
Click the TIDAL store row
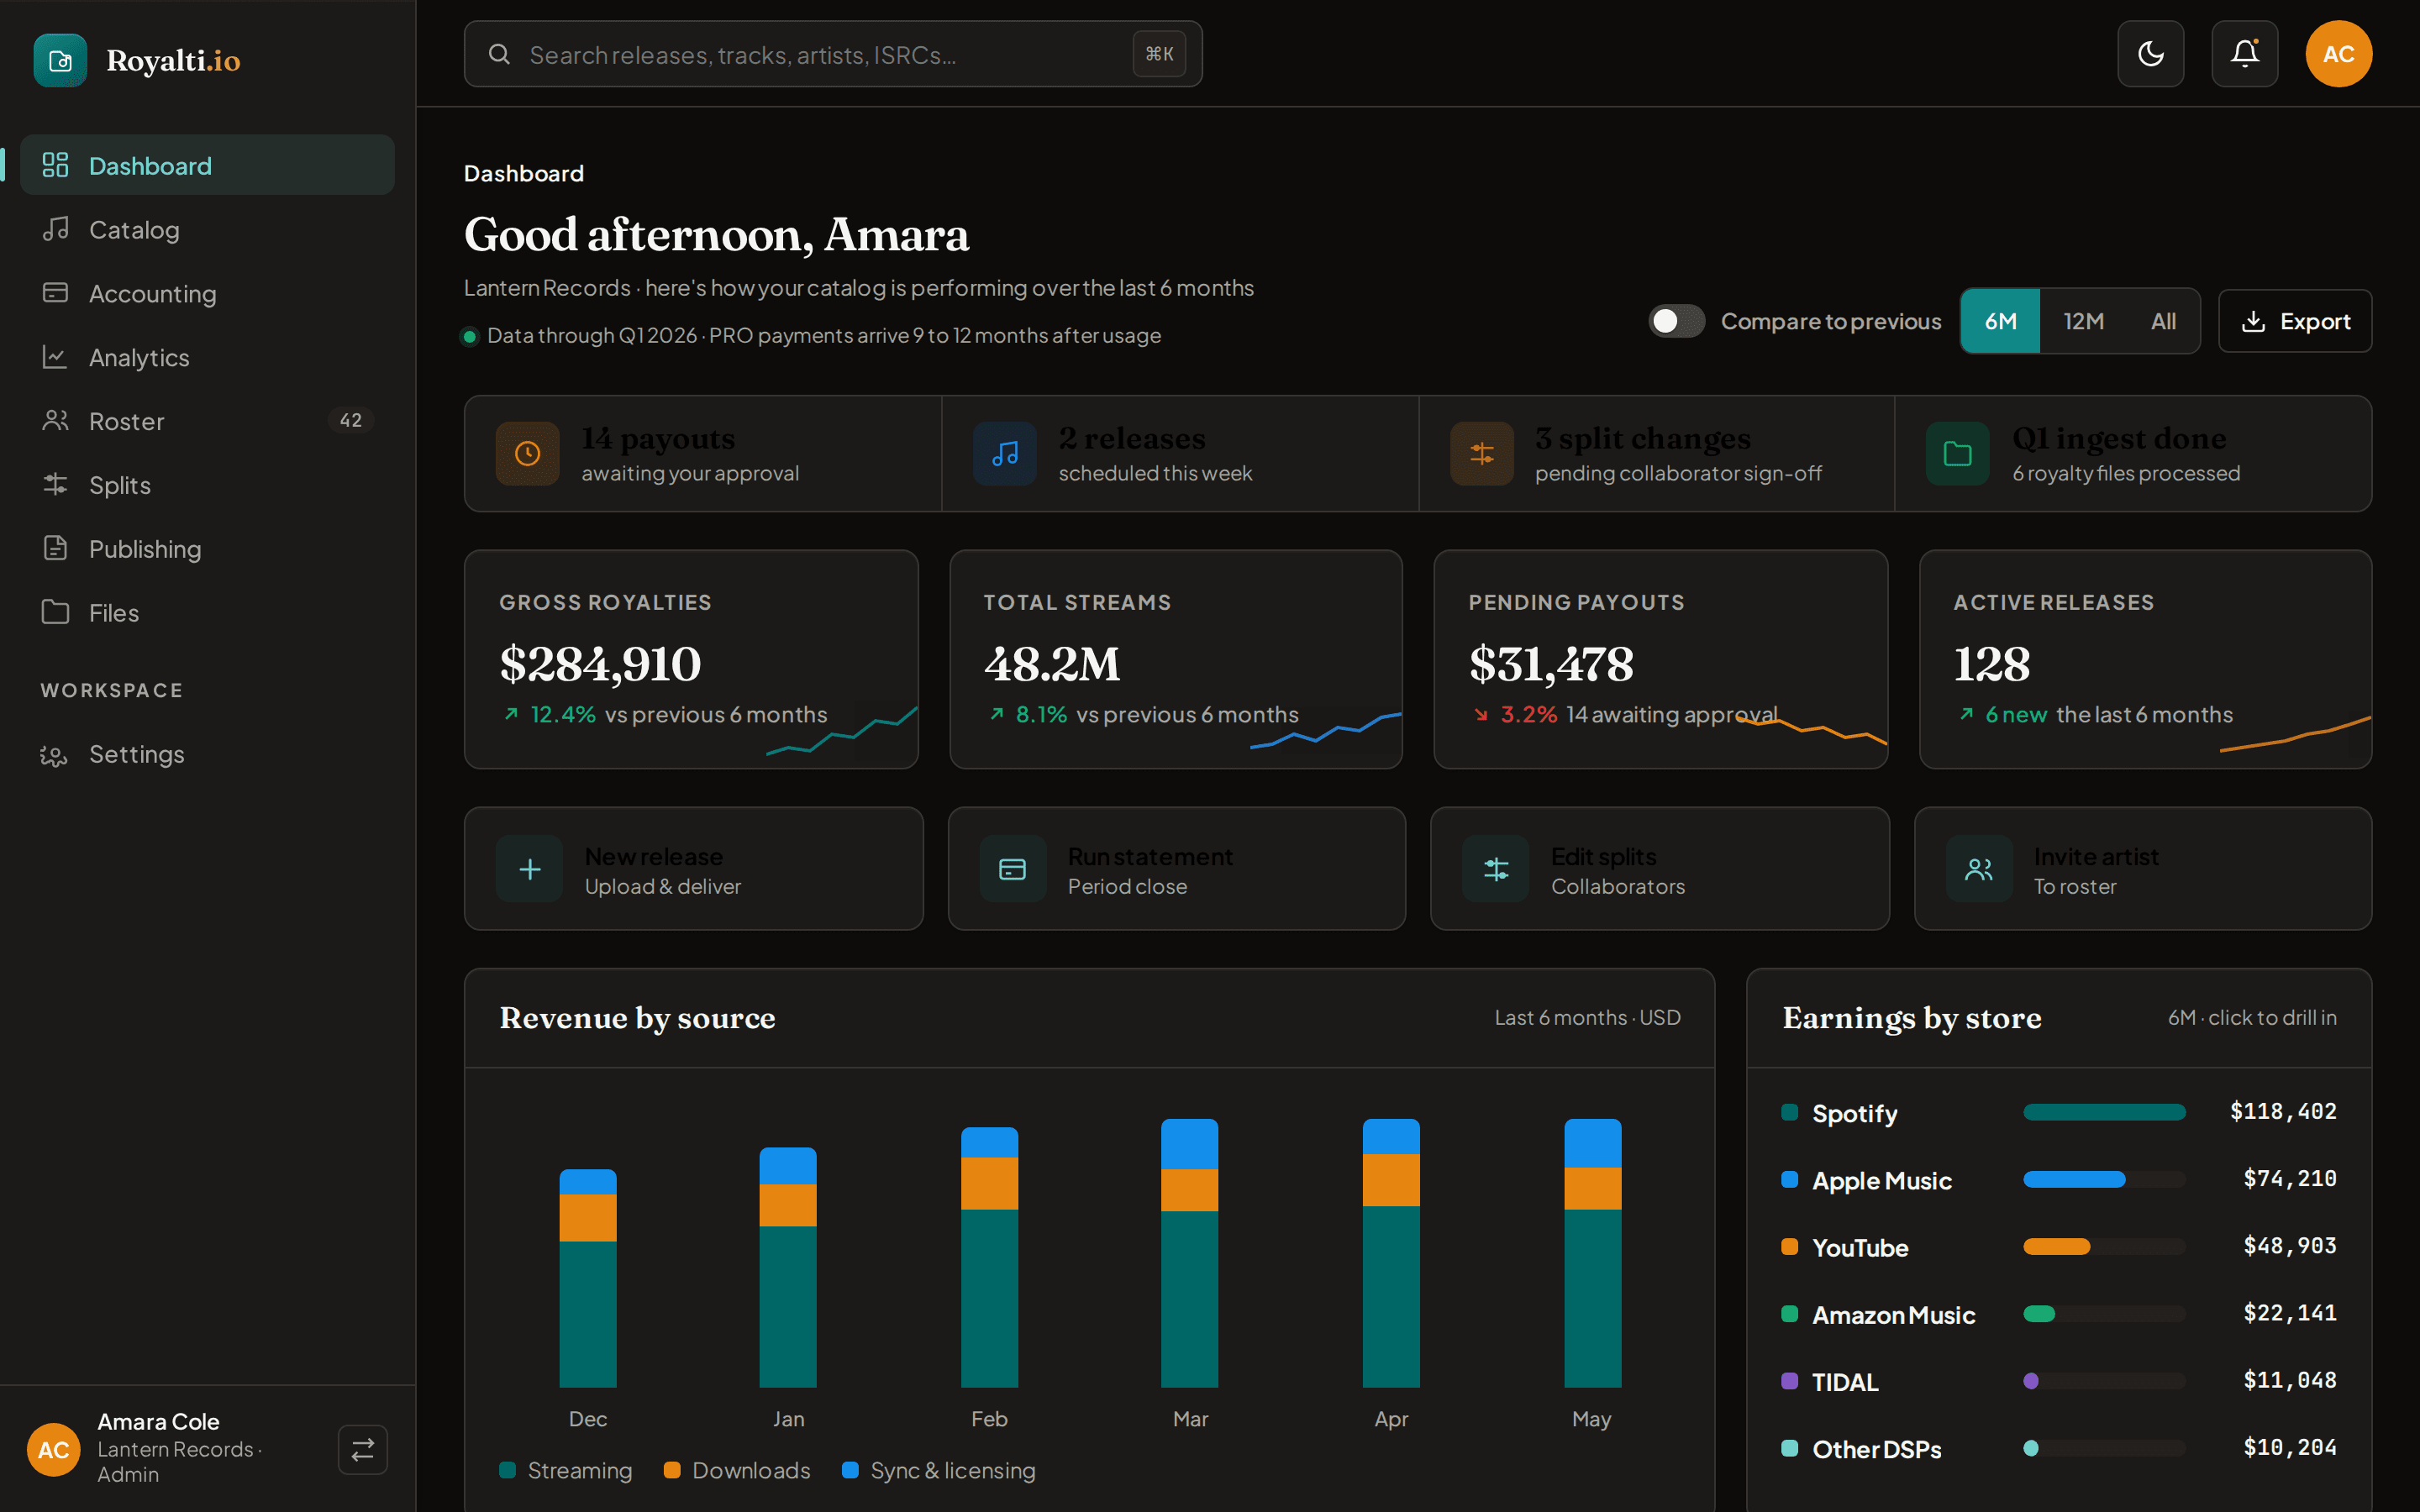pos(2059,1381)
